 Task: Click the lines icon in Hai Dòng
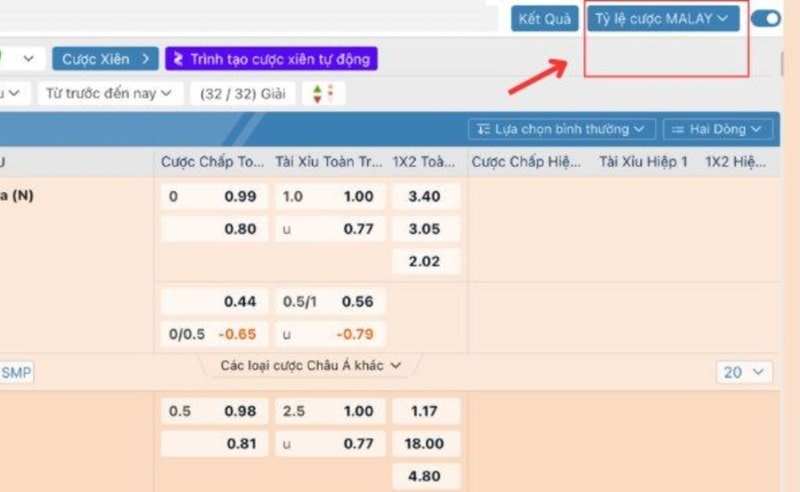[678, 129]
